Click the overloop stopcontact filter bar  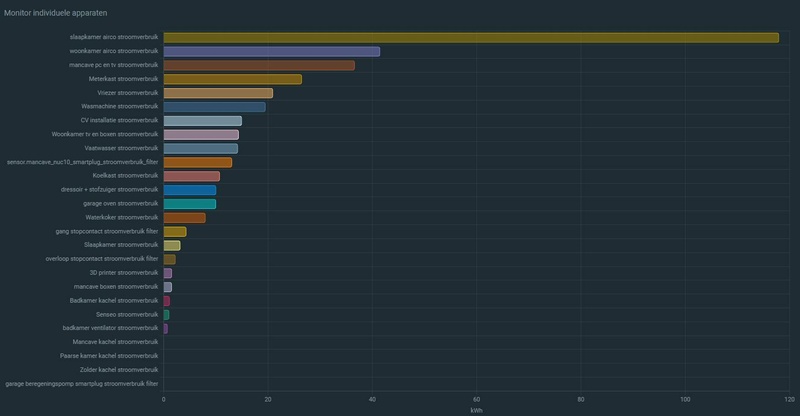[169, 259]
